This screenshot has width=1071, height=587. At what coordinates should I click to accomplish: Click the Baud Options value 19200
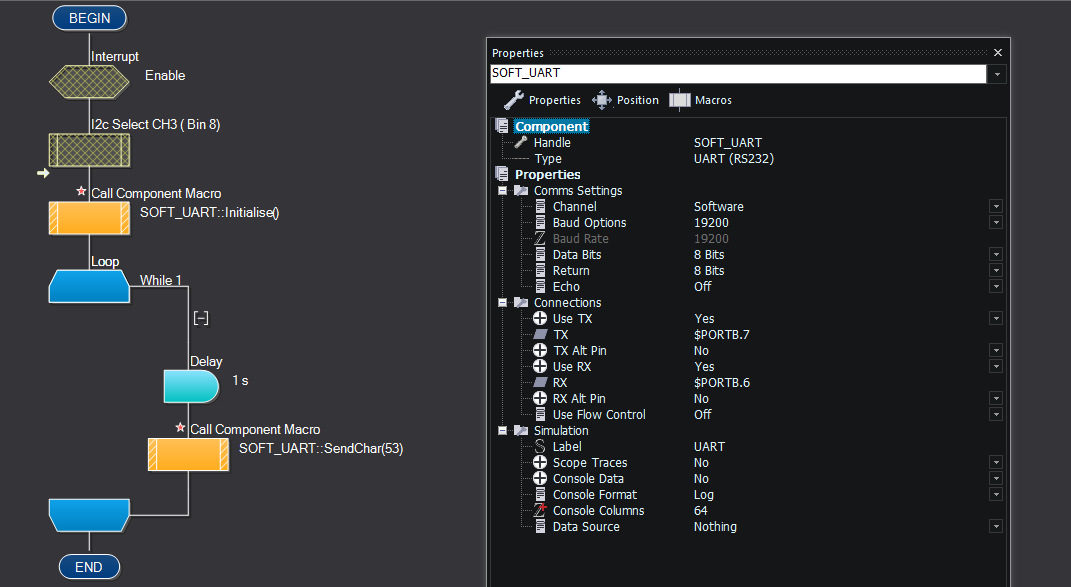711,223
